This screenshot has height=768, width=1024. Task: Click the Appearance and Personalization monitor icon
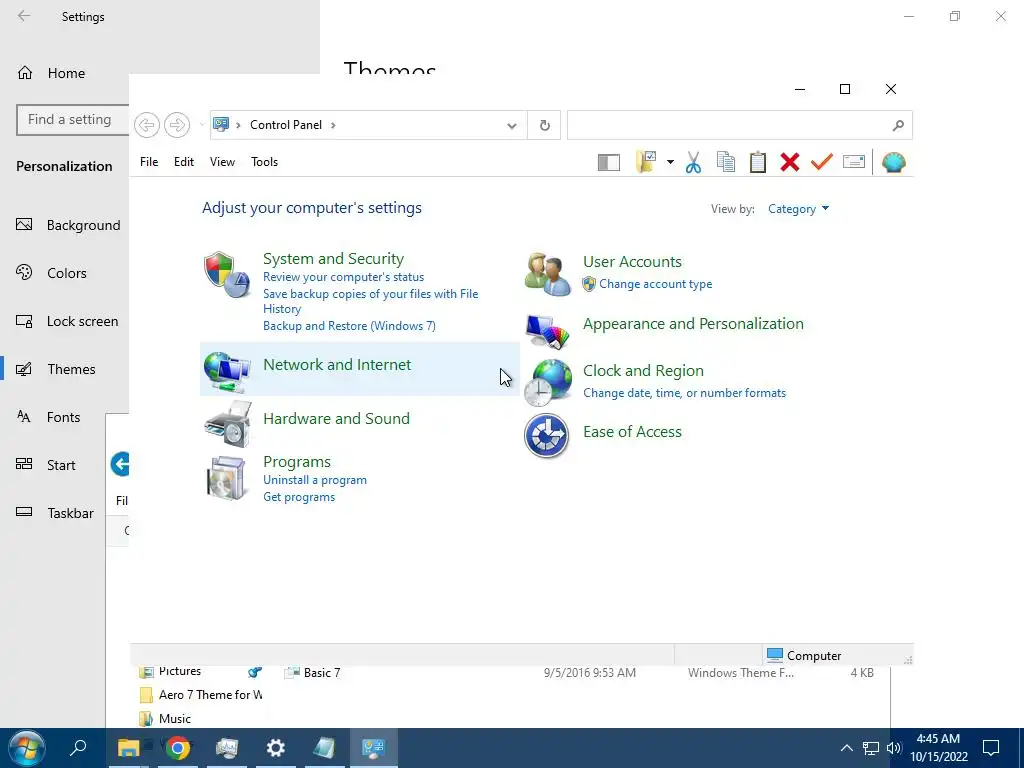coord(547,332)
